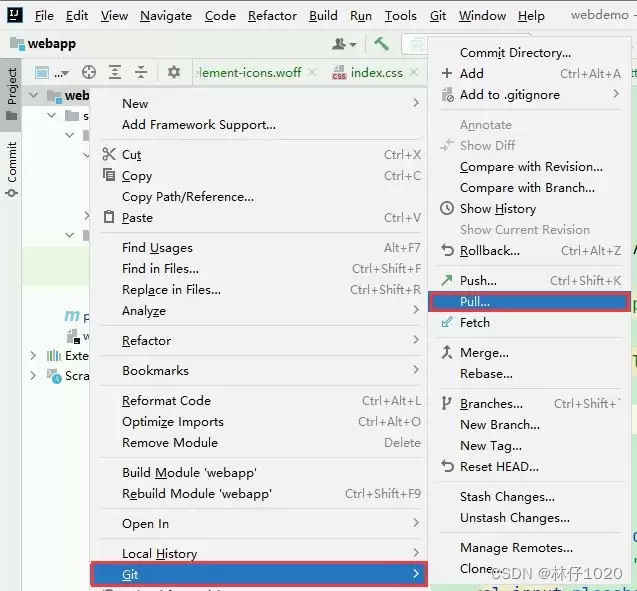The width and height of the screenshot is (637, 591).
Task: Open the Commit tool window sidebar tab
Action: pos(11,168)
